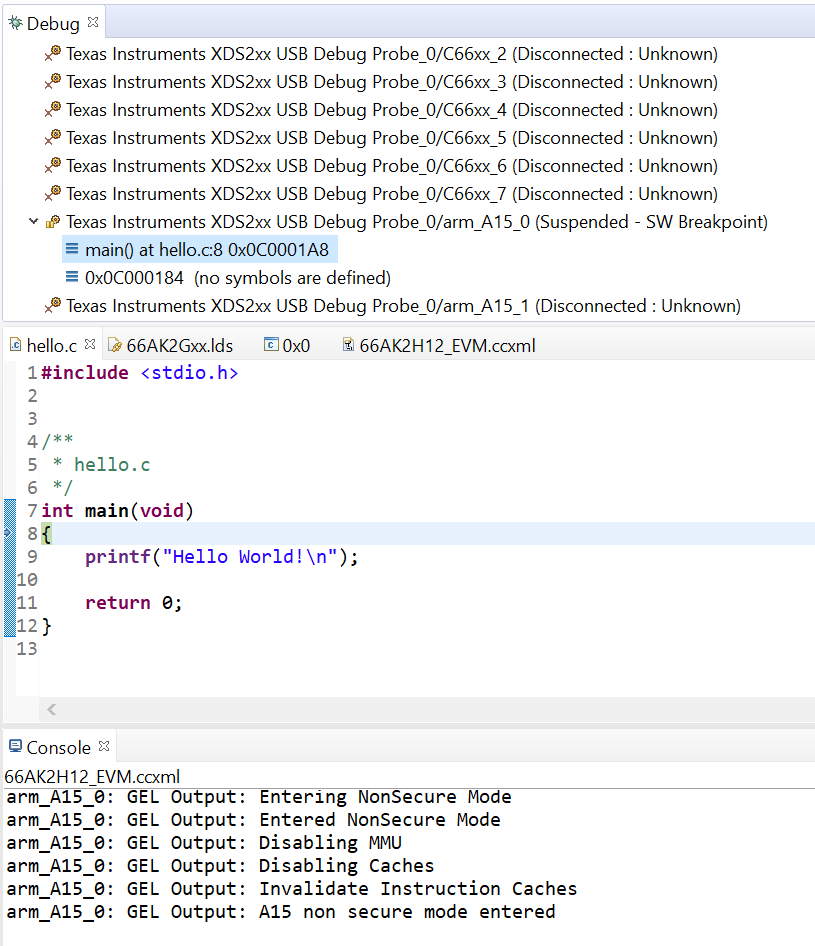Click the hello.c C file icon
This screenshot has width=815, height=946.
click(x=16, y=344)
